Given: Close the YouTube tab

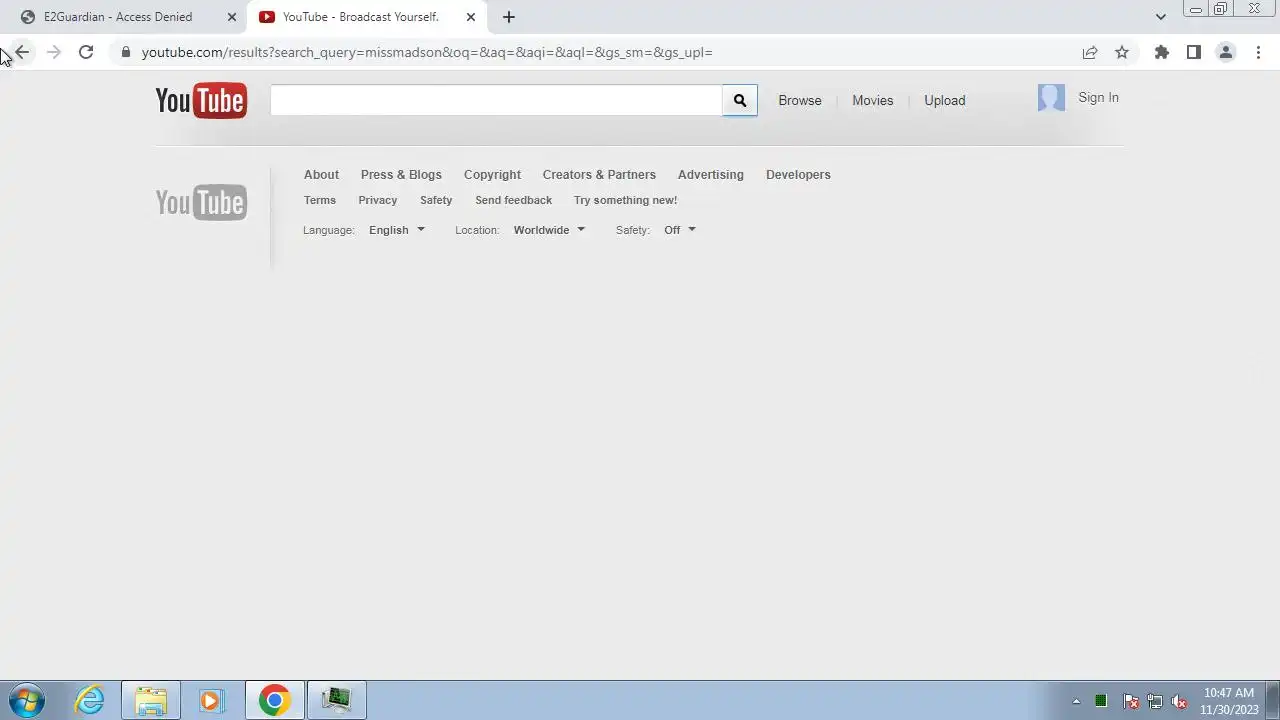Looking at the screenshot, I should [x=471, y=17].
